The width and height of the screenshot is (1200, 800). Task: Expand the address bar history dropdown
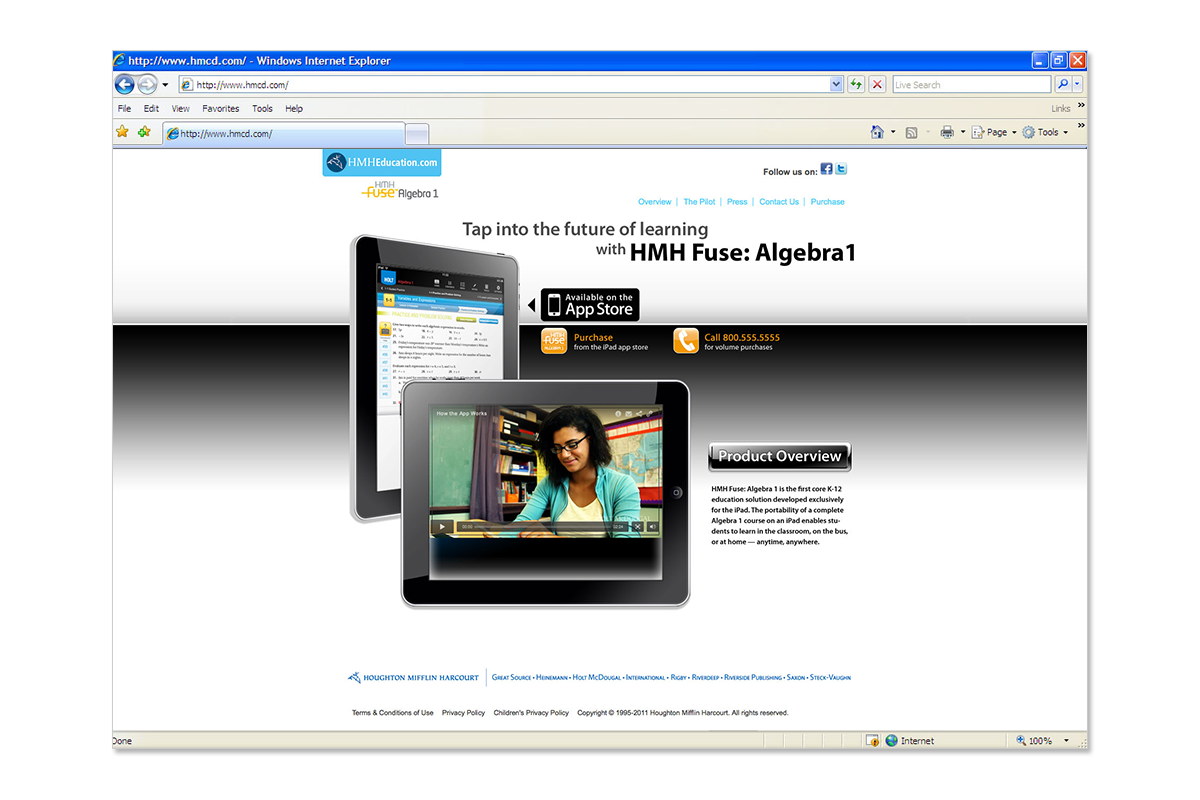click(837, 85)
